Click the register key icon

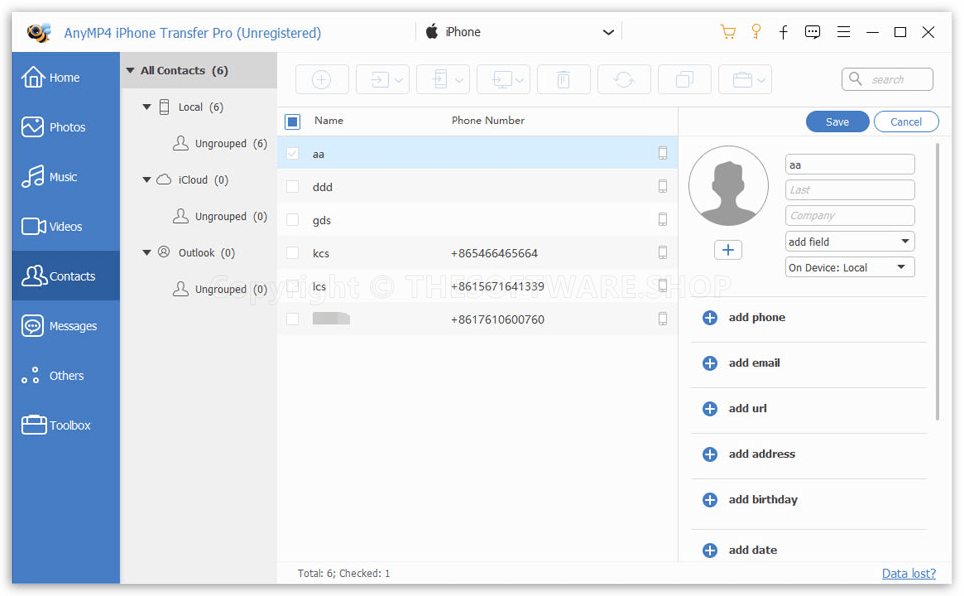click(756, 32)
